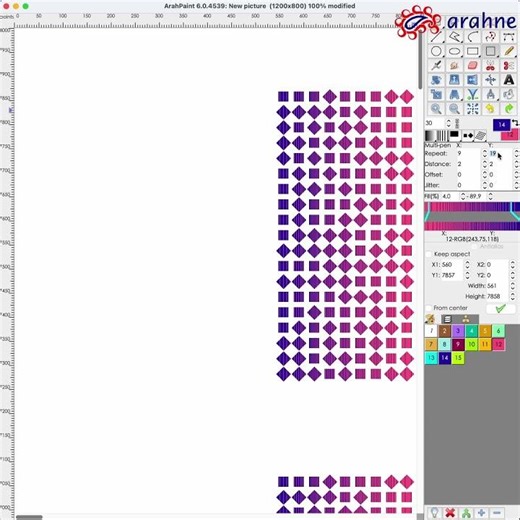Enable the From center checkbox
The image size is (520, 520).
[x=429, y=308]
